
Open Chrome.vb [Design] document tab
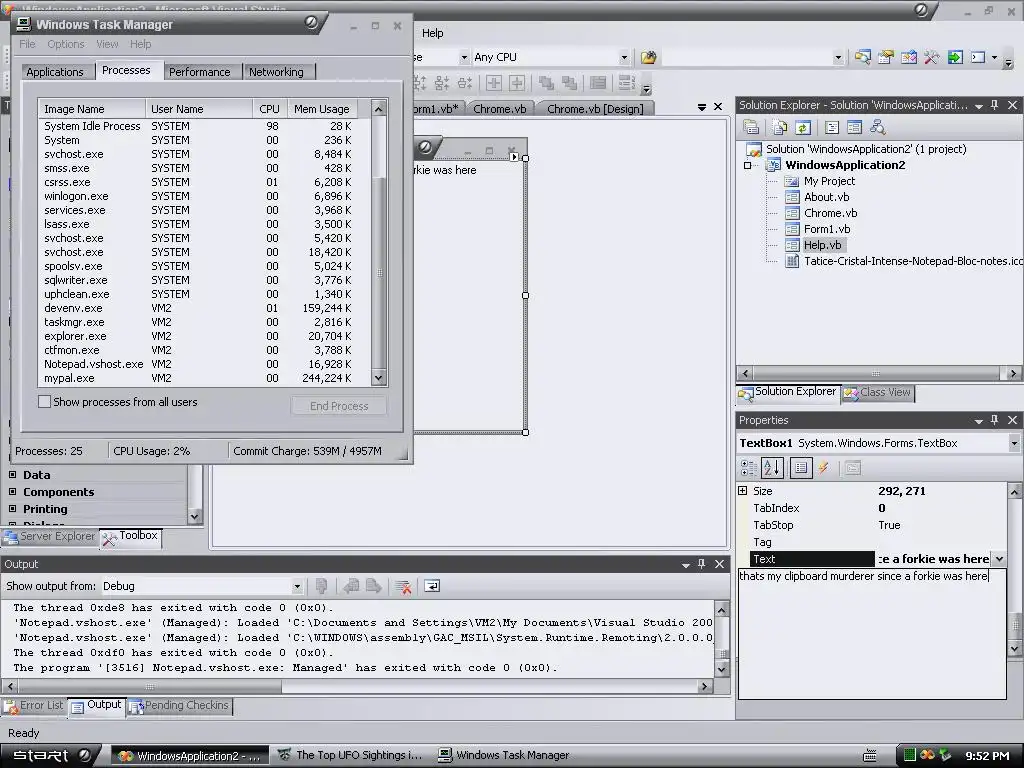click(x=595, y=109)
